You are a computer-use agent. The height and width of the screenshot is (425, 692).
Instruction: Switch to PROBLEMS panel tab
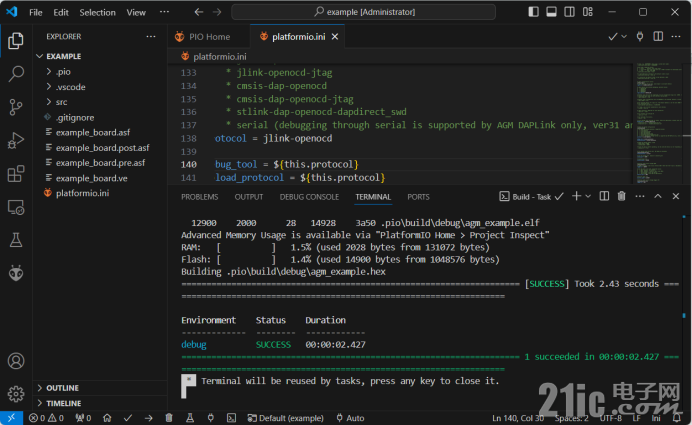(x=199, y=197)
